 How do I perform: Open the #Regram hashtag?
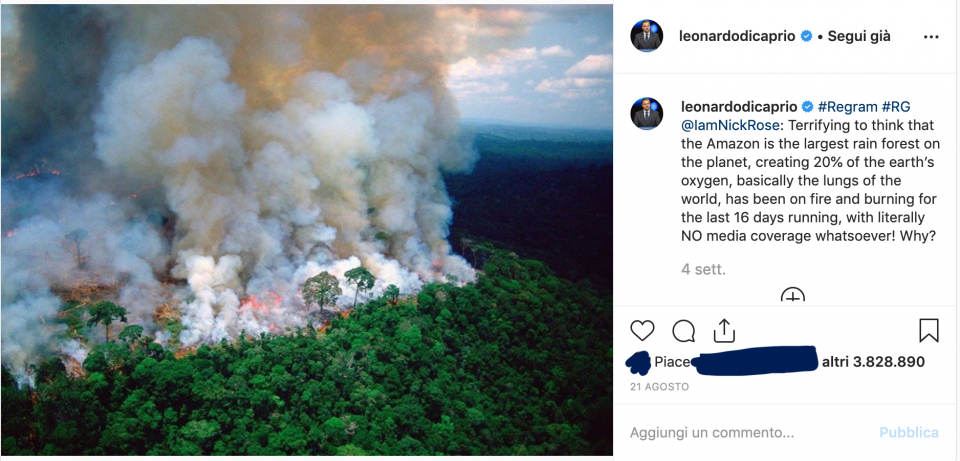[x=849, y=107]
